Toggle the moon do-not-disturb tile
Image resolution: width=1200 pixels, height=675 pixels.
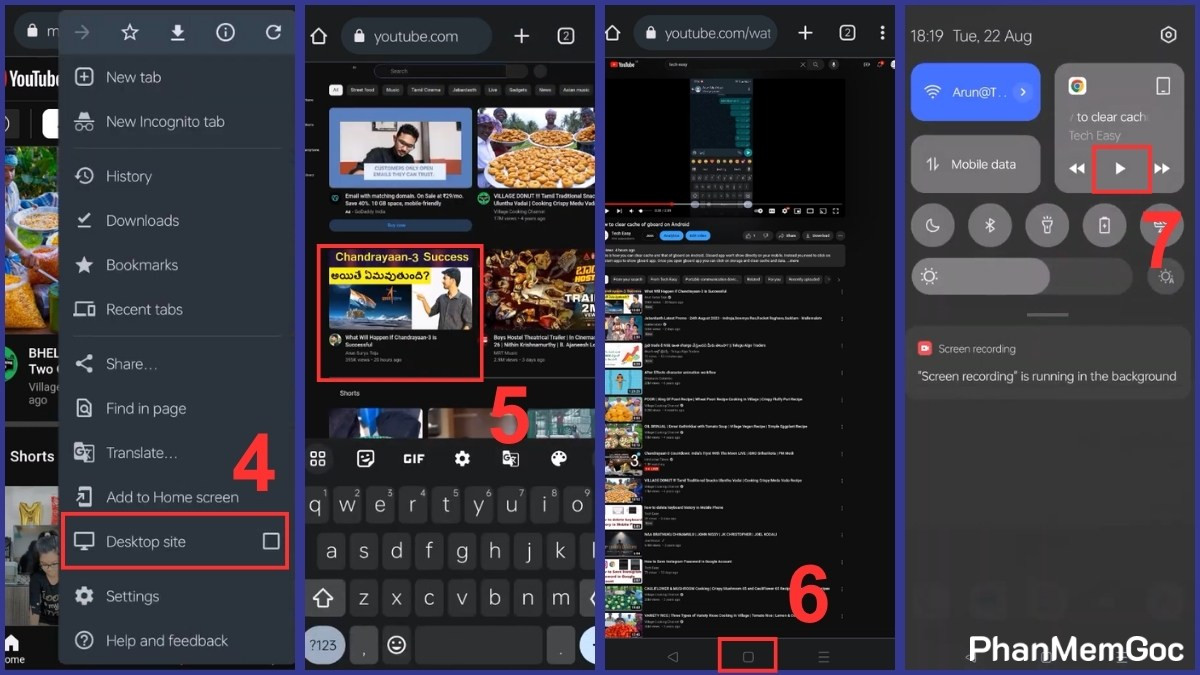pos(932,225)
